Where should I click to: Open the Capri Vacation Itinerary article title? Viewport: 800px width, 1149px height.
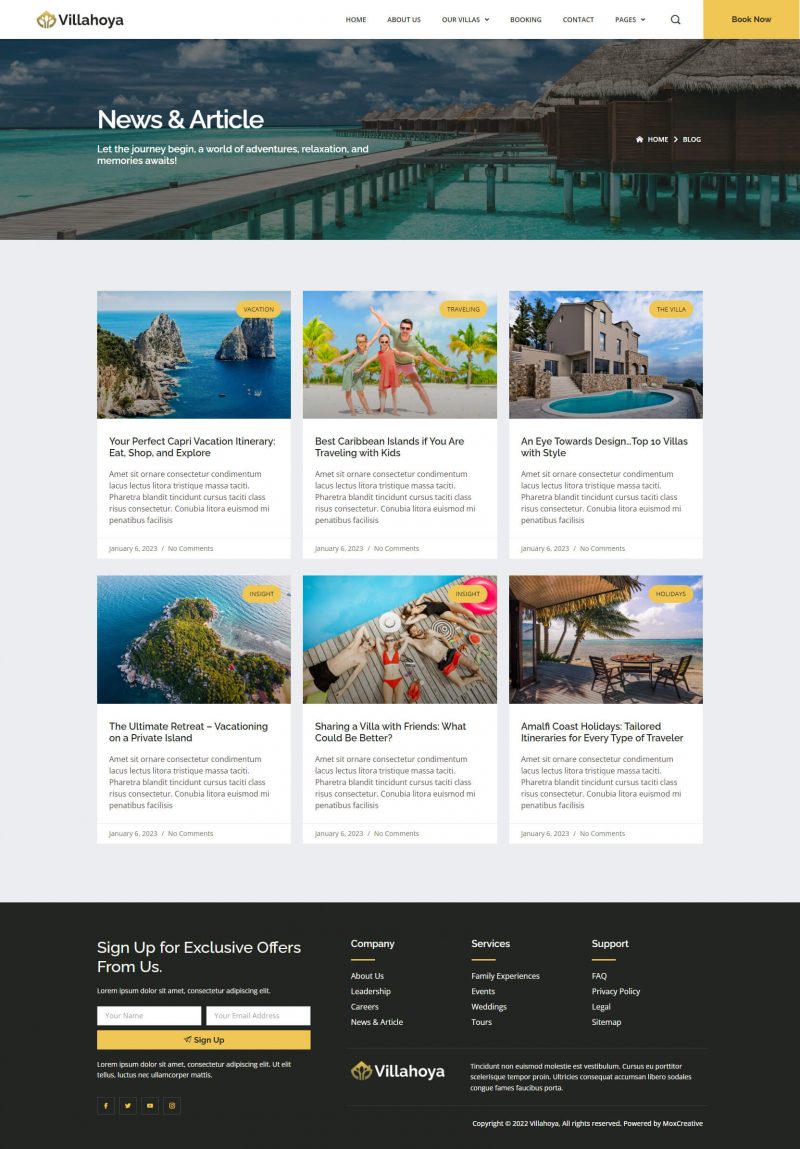point(192,447)
